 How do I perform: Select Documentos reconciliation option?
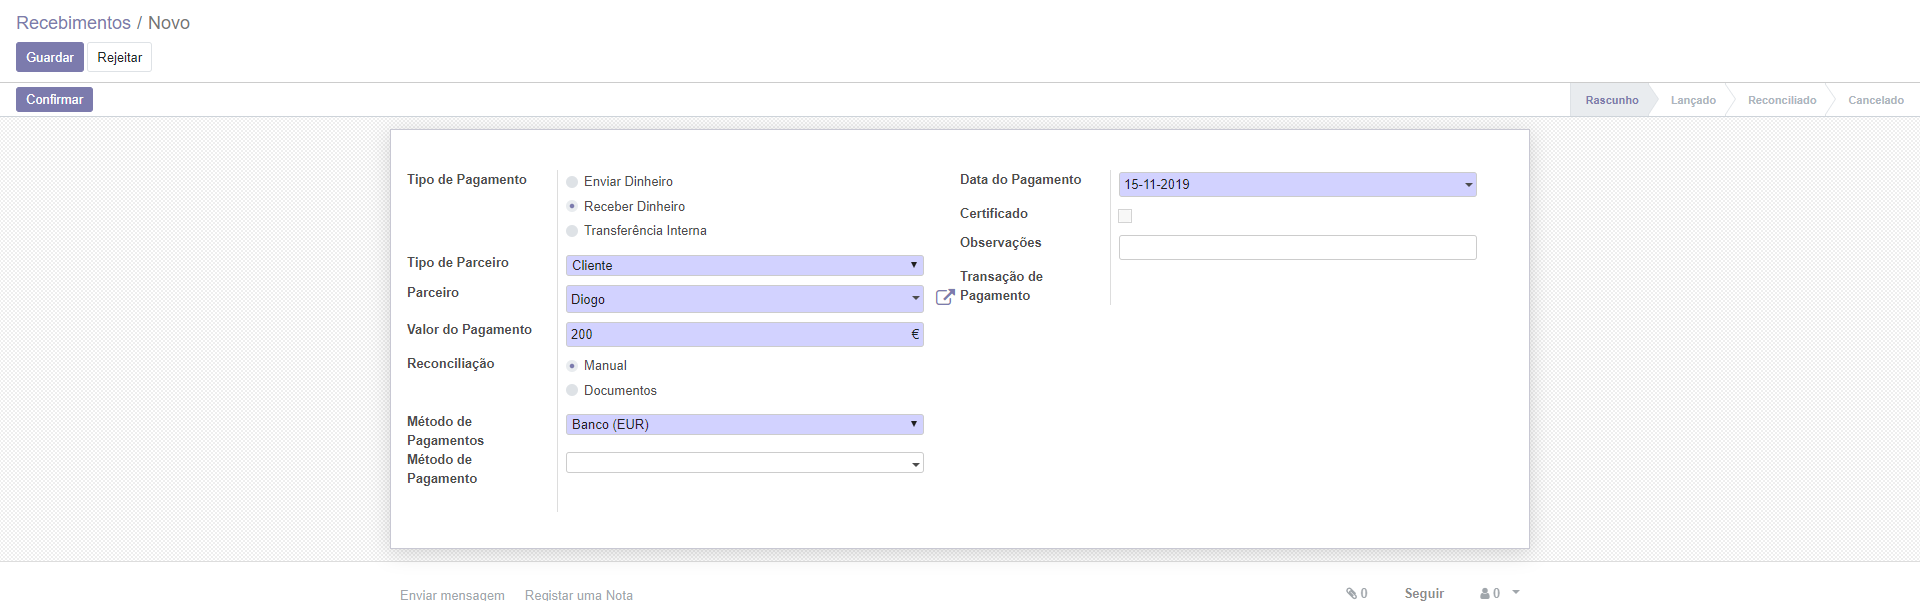(572, 390)
